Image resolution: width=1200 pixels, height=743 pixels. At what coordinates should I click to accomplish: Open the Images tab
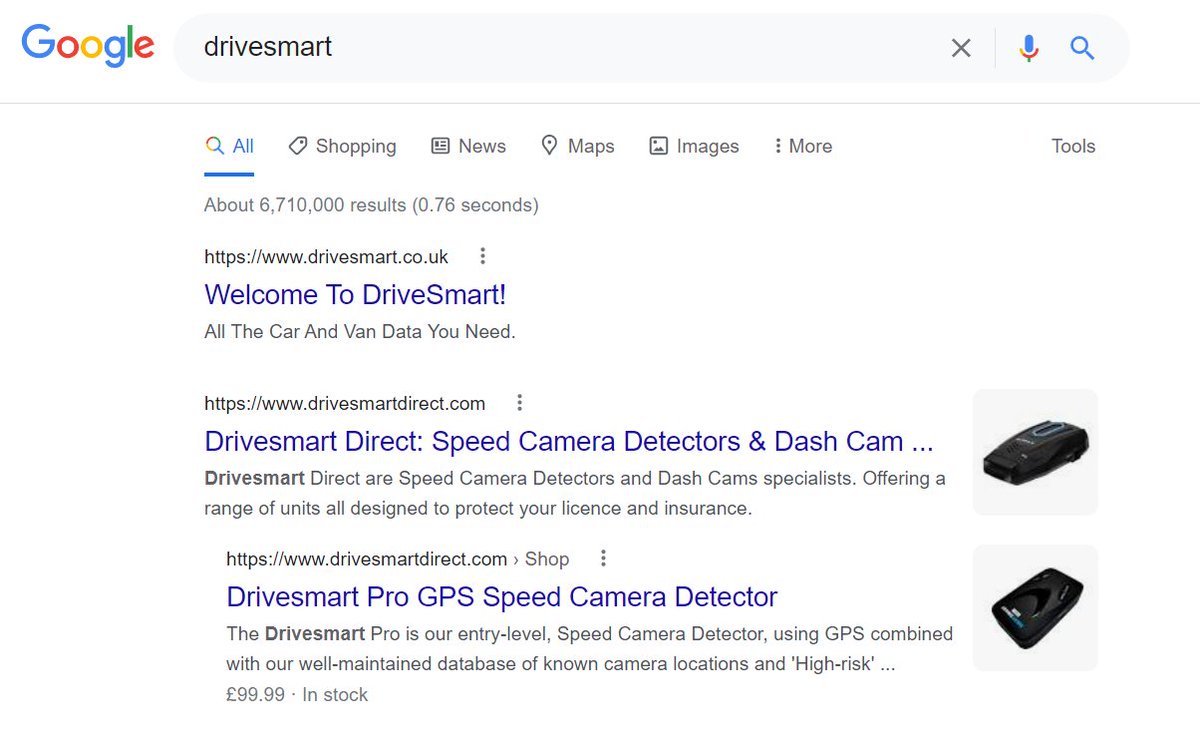[694, 146]
